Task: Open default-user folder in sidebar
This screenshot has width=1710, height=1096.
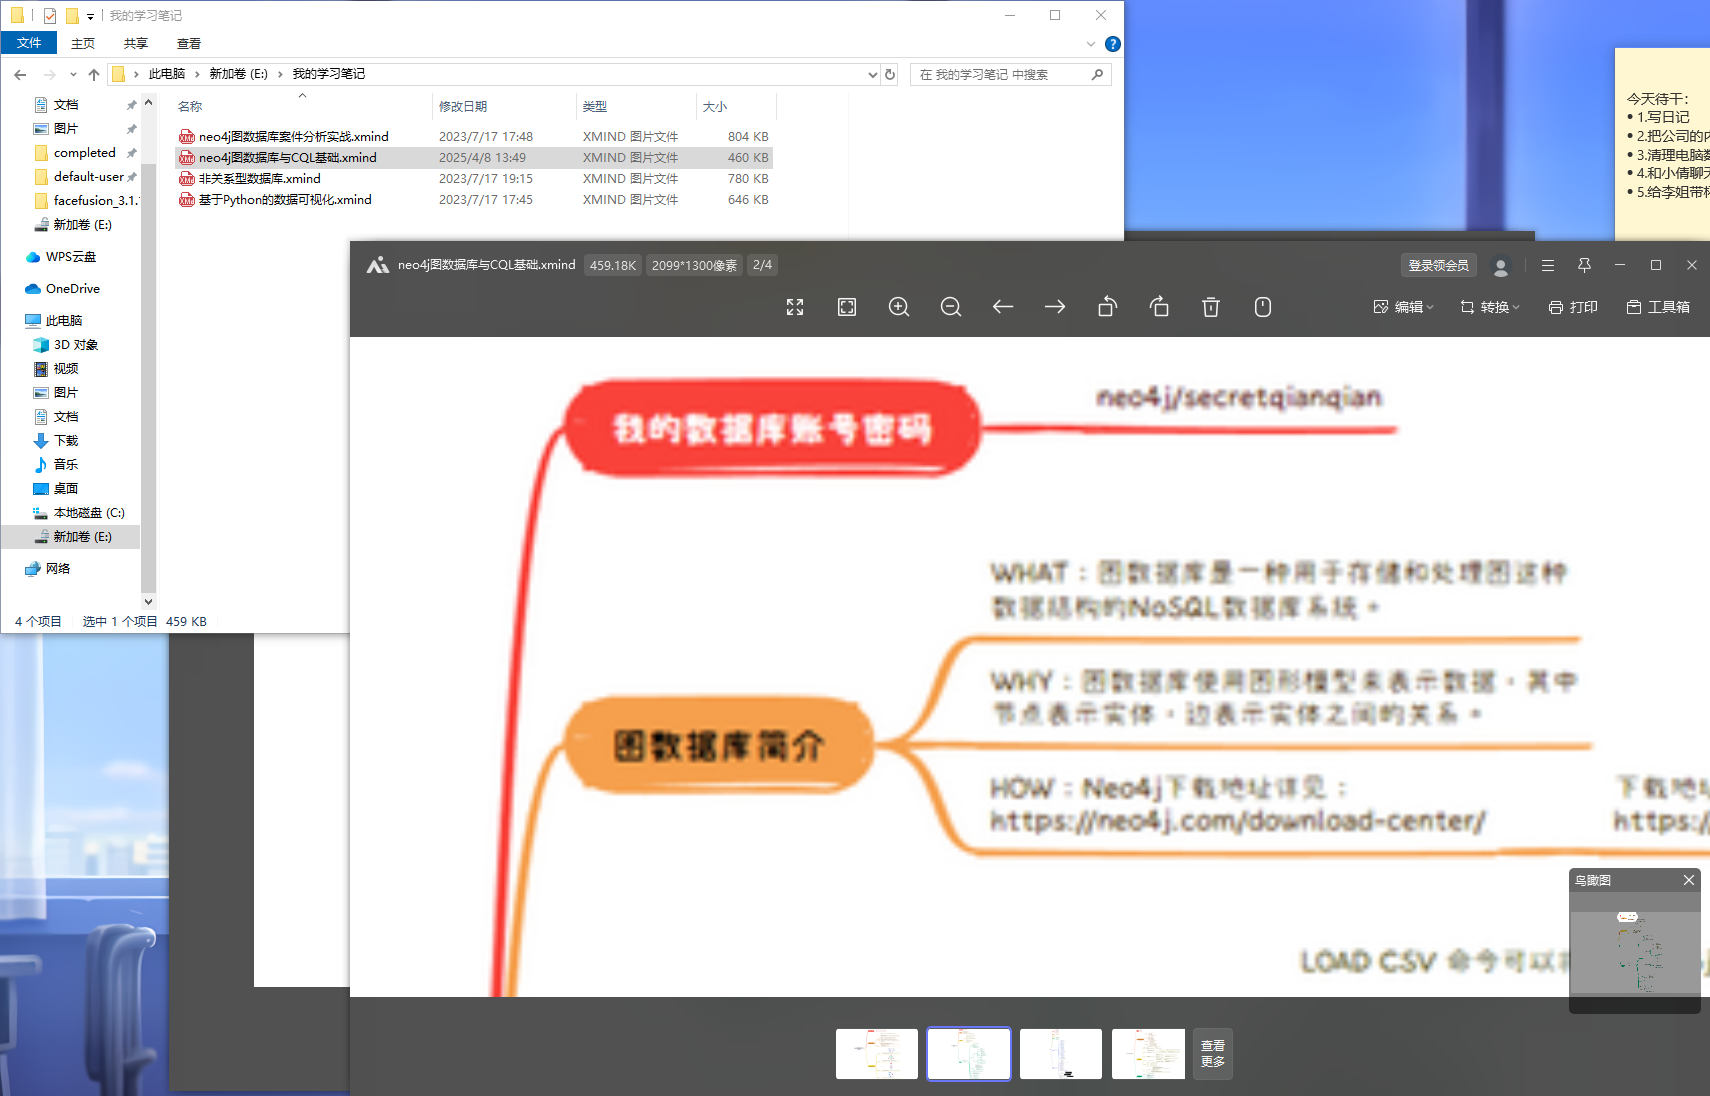Action: (88, 176)
